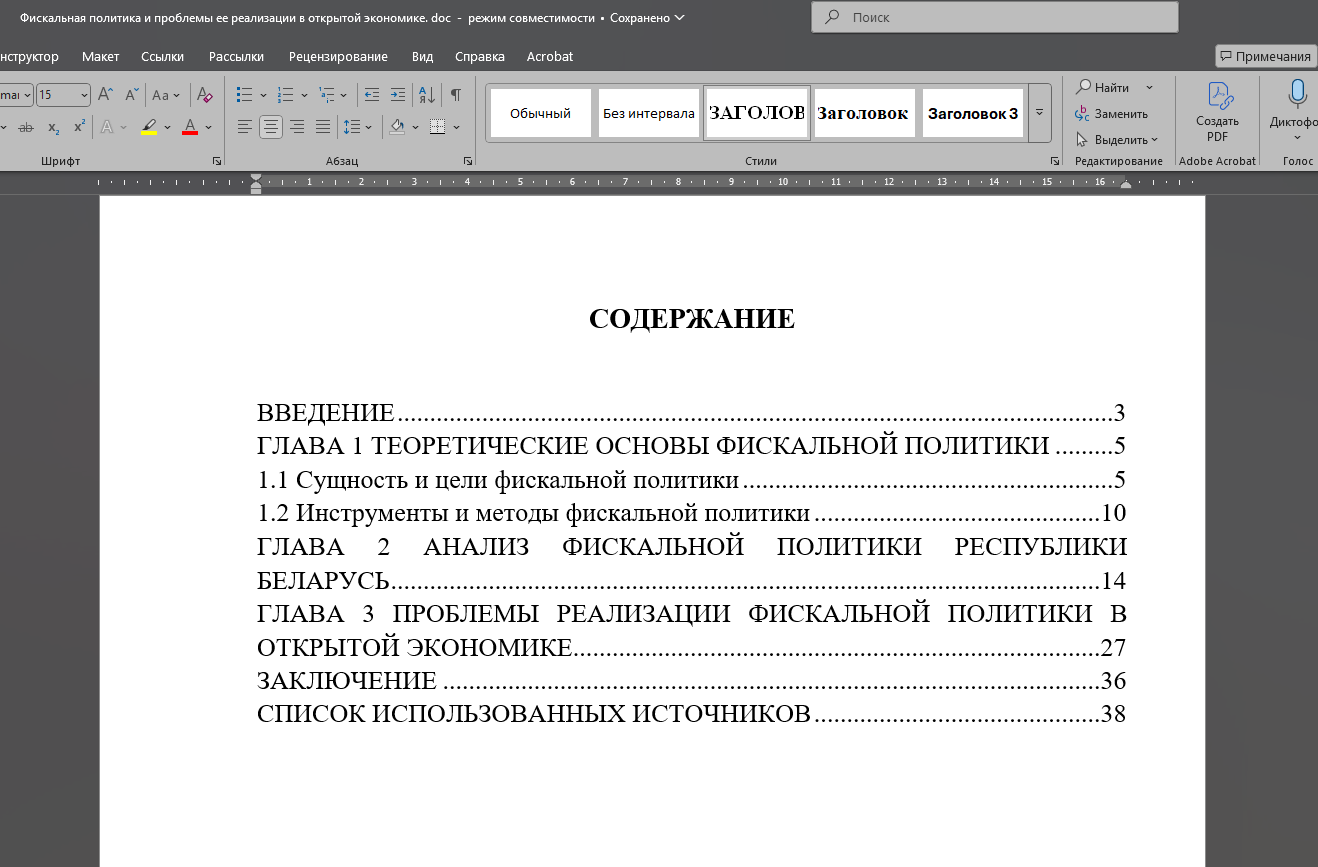The width and height of the screenshot is (1318, 867).
Task: Apply text effects with the outlined A icon
Action: click(108, 127)
